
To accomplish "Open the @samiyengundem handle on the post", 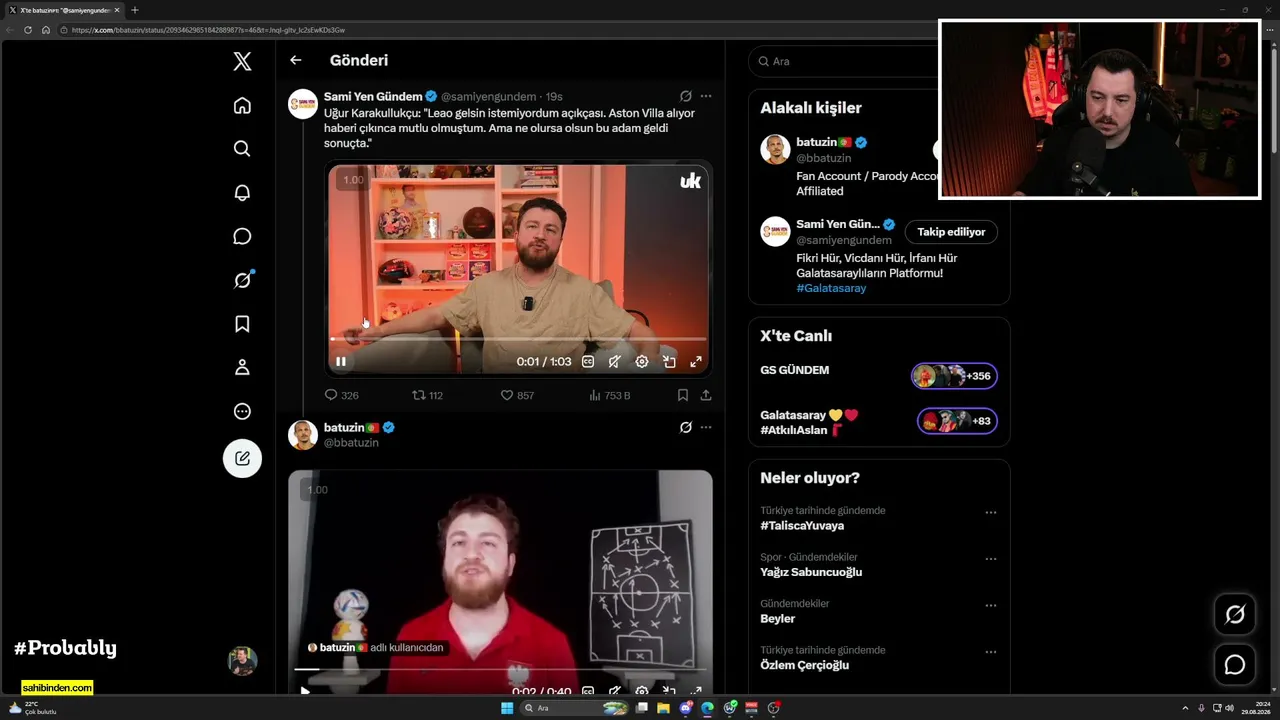I will [488, 97].
